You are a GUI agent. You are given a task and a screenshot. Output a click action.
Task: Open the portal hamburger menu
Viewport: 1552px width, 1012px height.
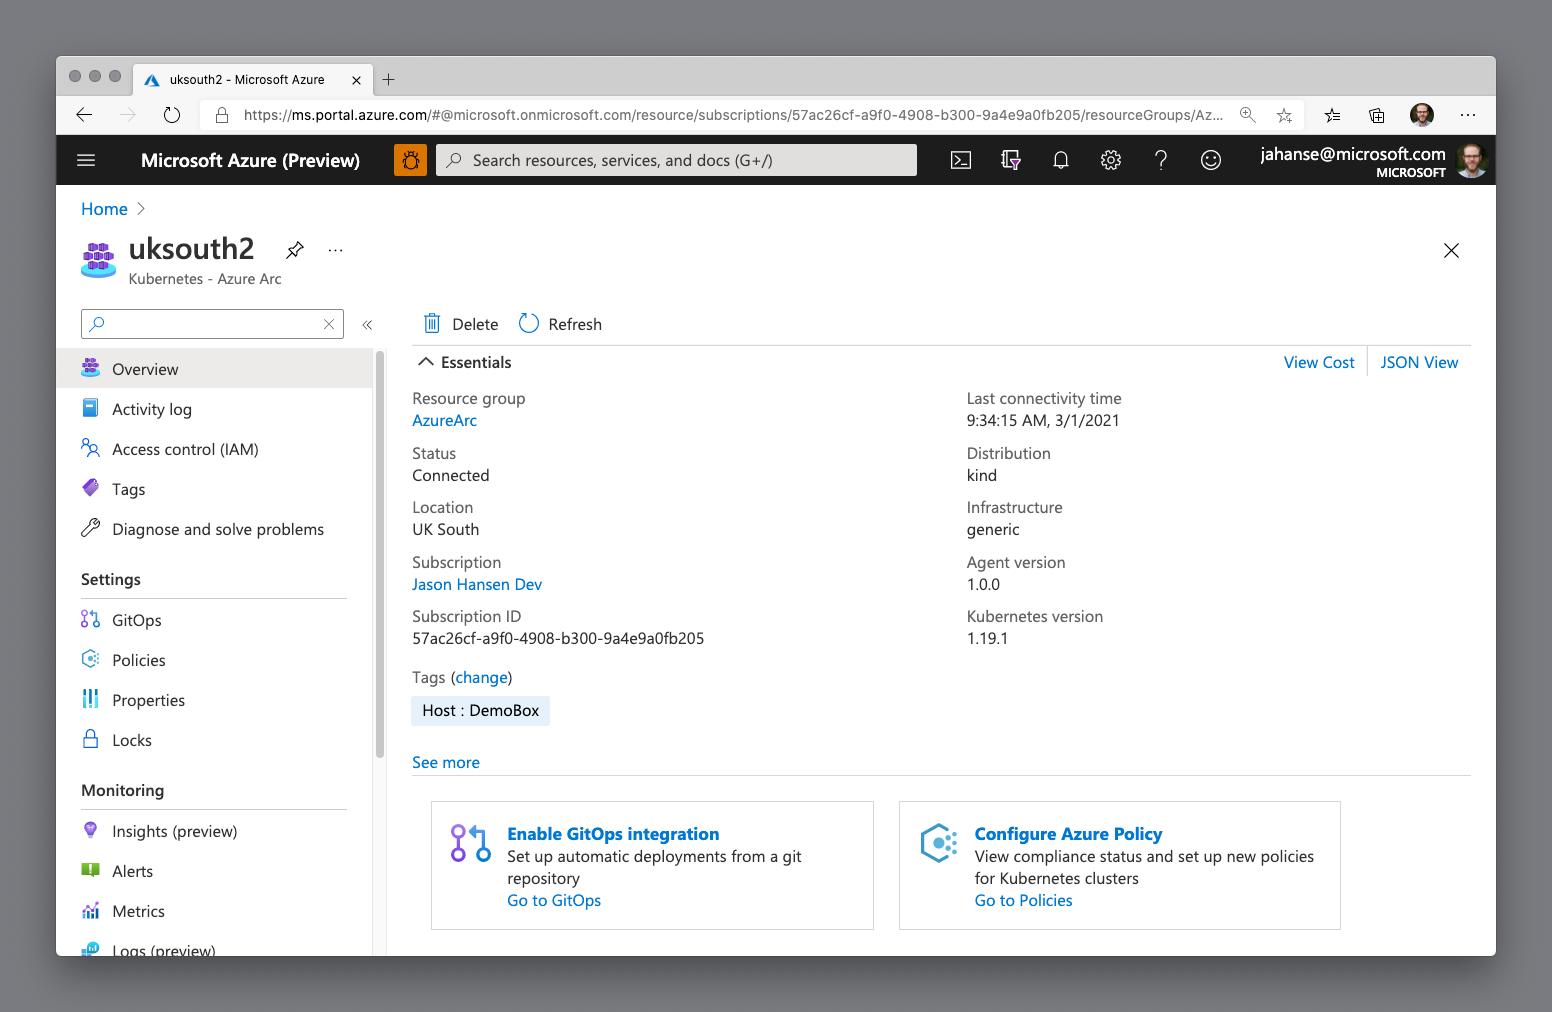point(86,160)
